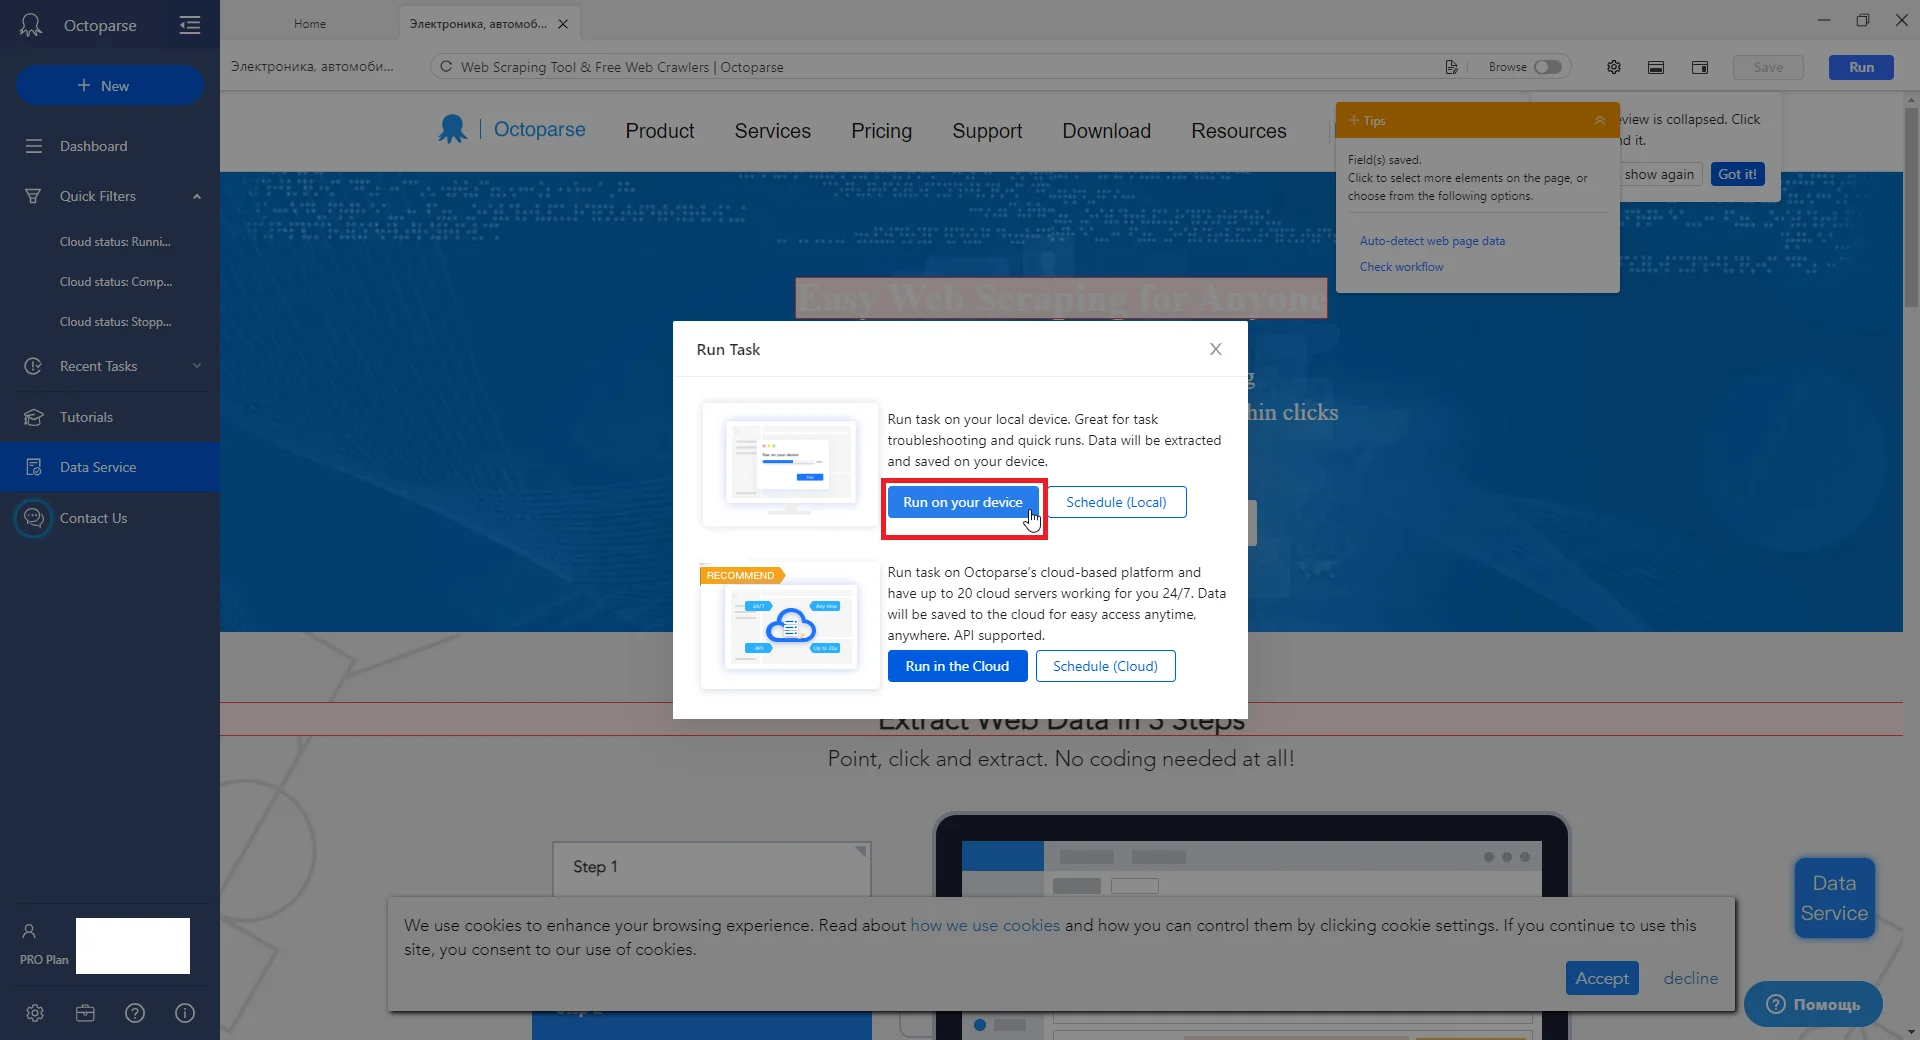Reload the page with the refresh icon
Screen dimensions: 1920x1040
(446, 67)
